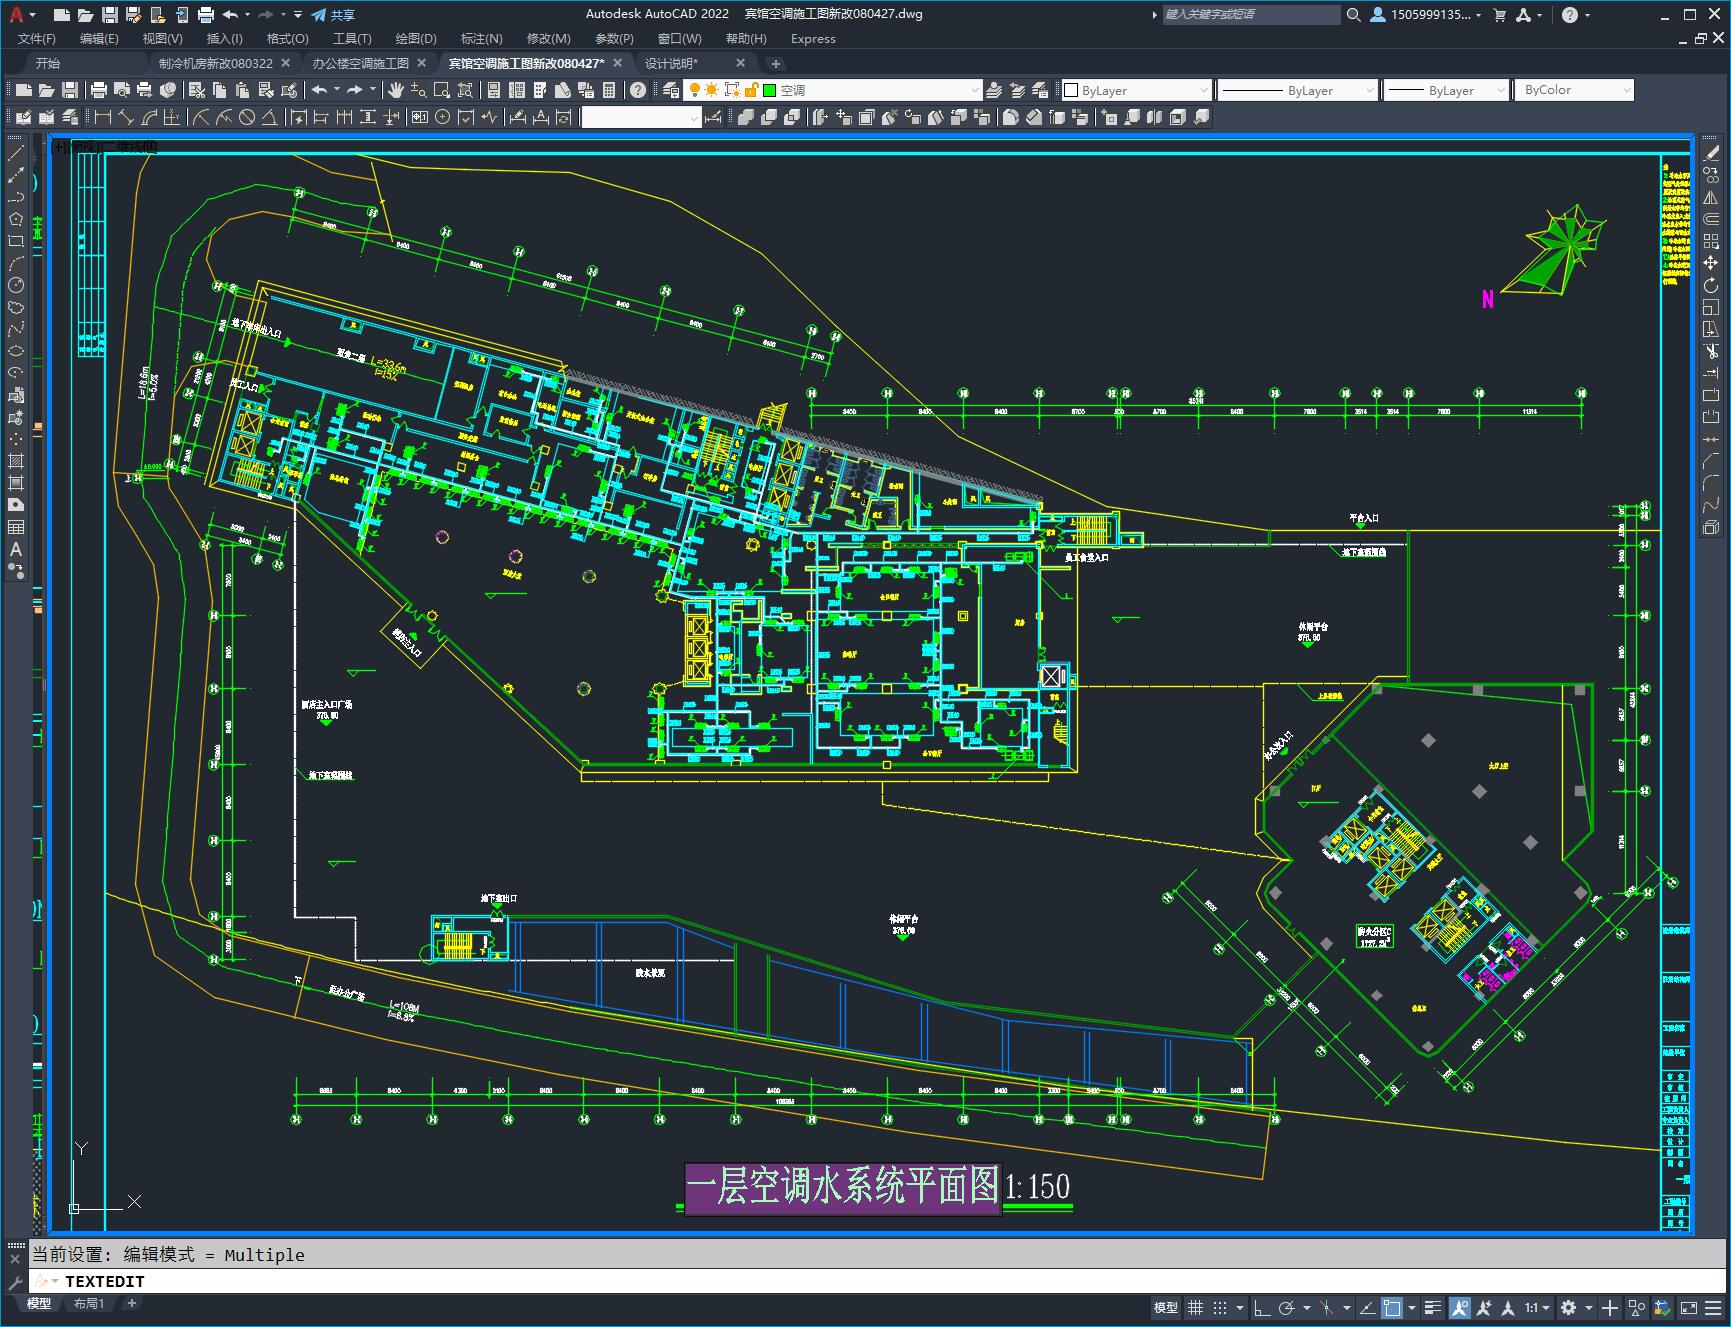Click the Zoom Window icon in the standard toolbar
The width and height of the screenshot is (1731, 1327).
pyautogui.click(x=442, y=90)
